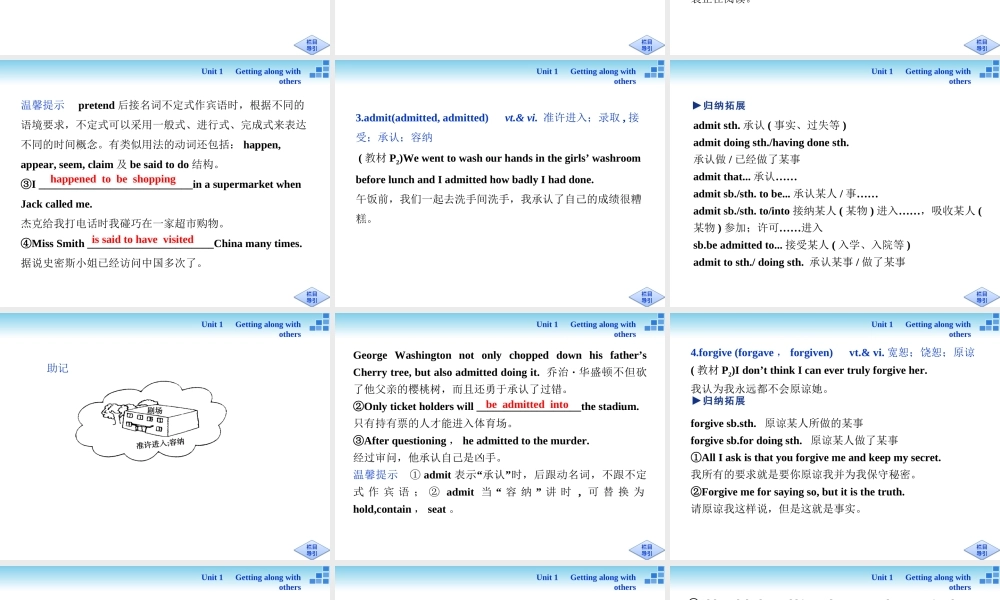Click the theatre cloud illustration on the 助记 slide
This screenshot has width=1000, height=600.
pos(151,420)
